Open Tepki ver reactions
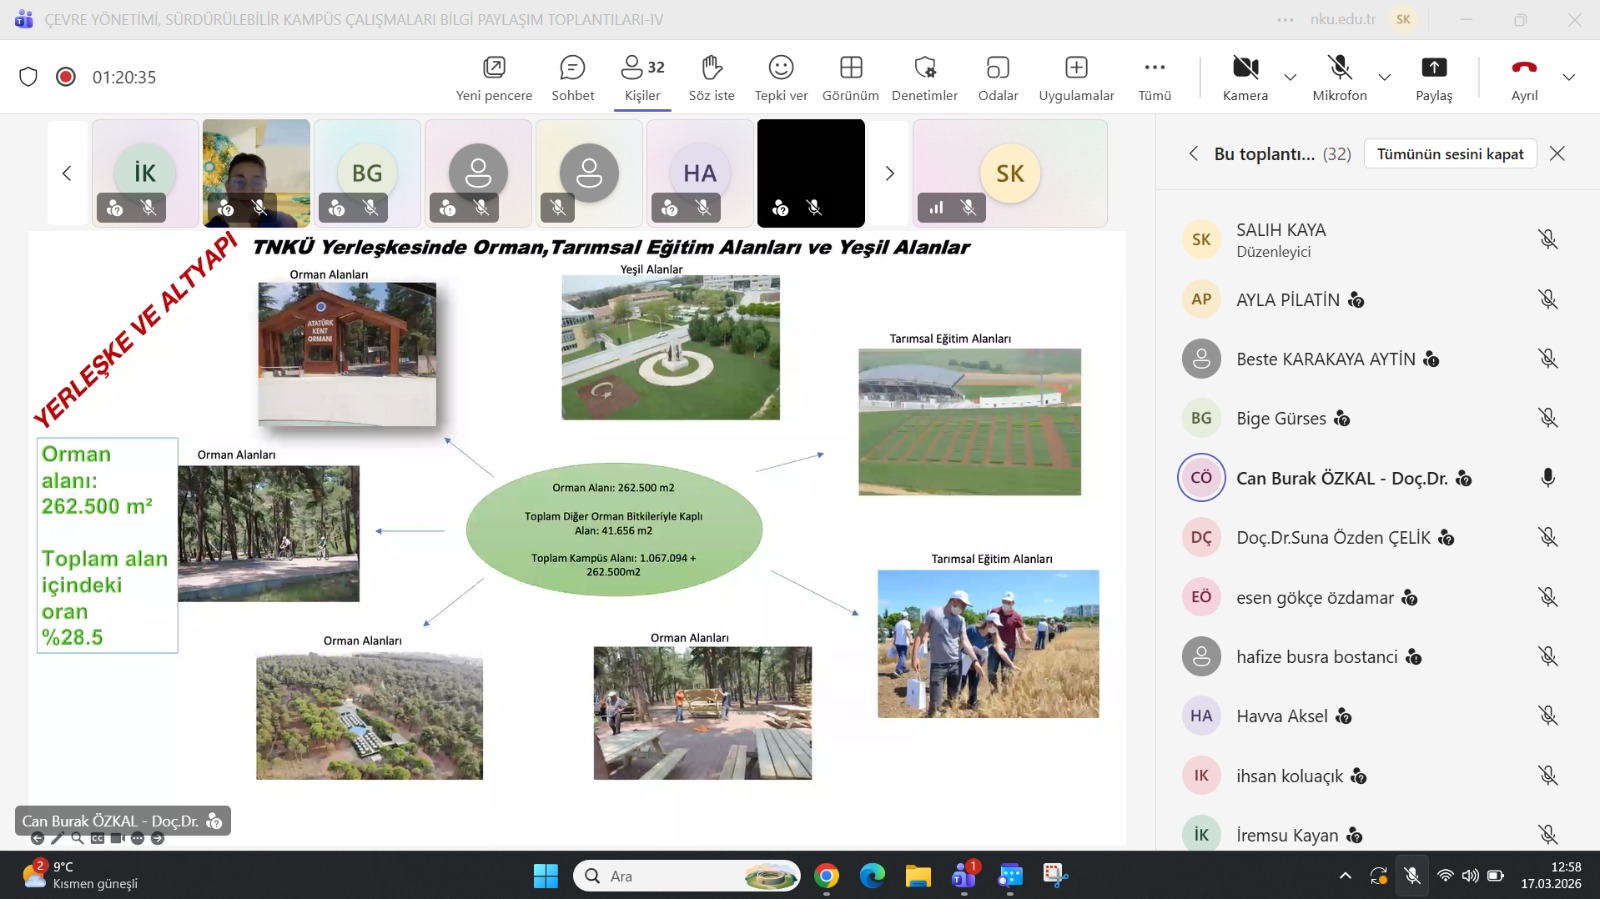Screen dimensions: 1600x899 (x=780, y=77)
